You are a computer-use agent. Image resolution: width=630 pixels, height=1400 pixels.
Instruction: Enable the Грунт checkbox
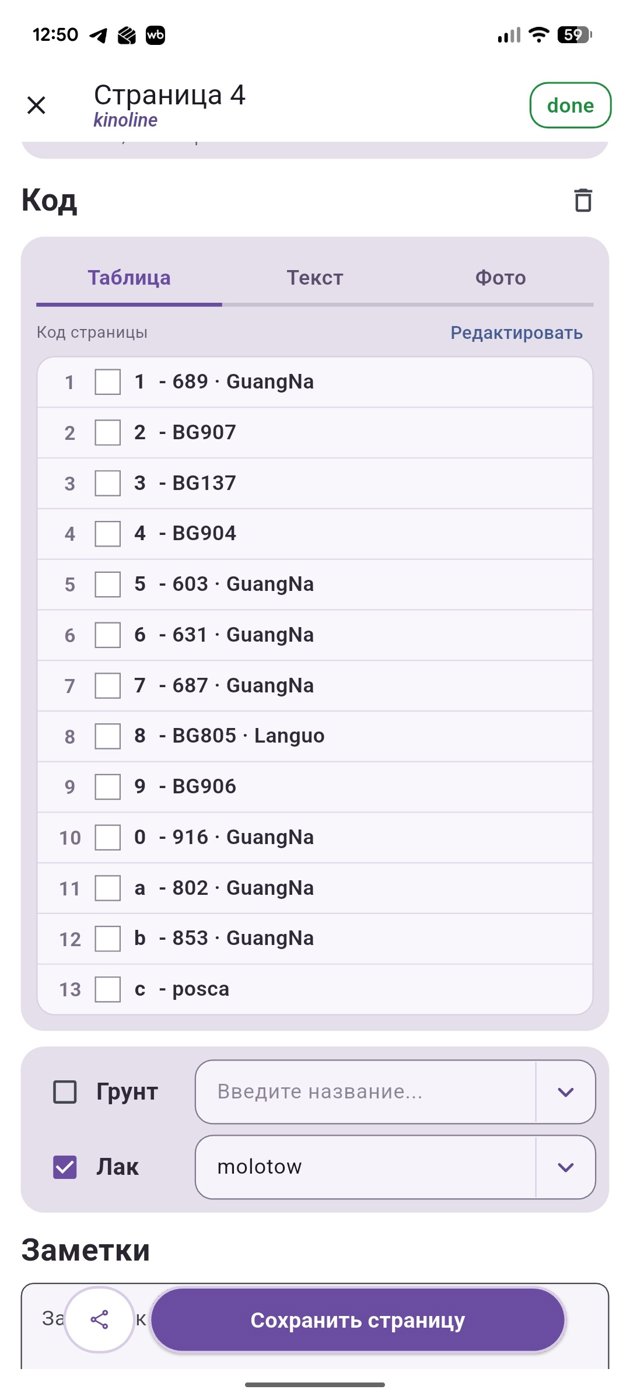coord(65,1092)
